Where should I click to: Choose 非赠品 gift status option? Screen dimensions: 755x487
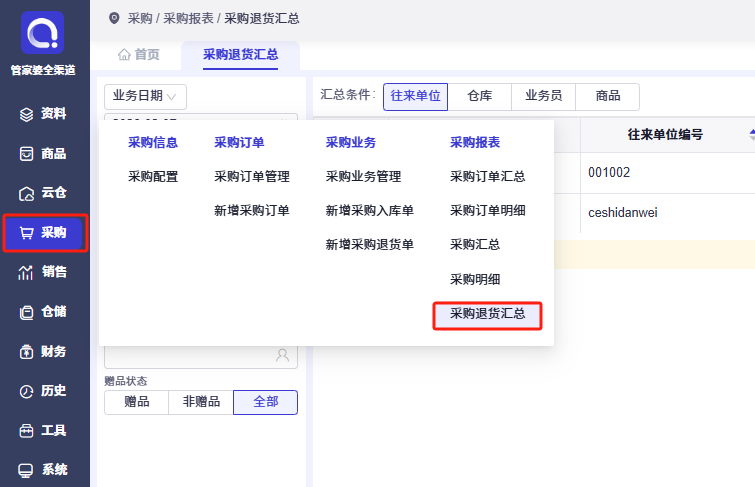click(x=201, y=402)
